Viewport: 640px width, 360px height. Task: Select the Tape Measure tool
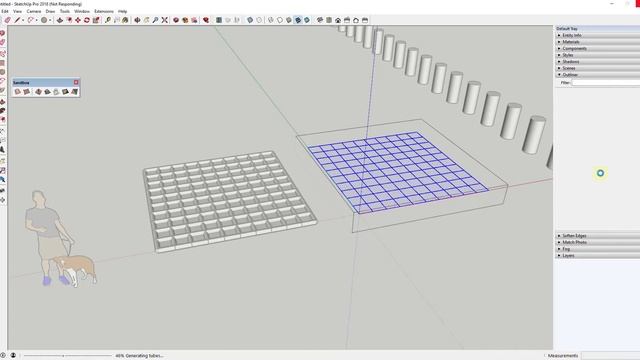(x=107, y=20)
